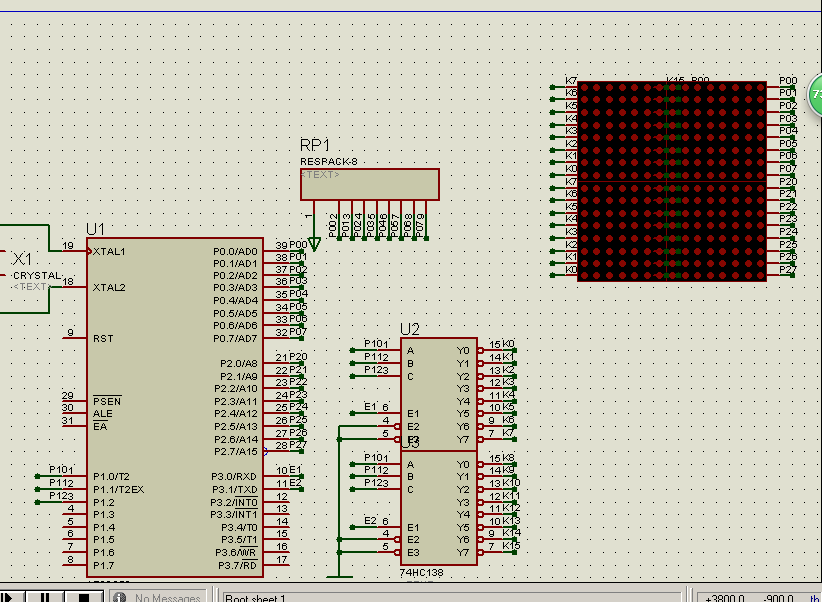
Task: Click the P0.0/AD0 pin name
Action: (x=235, y=251)
